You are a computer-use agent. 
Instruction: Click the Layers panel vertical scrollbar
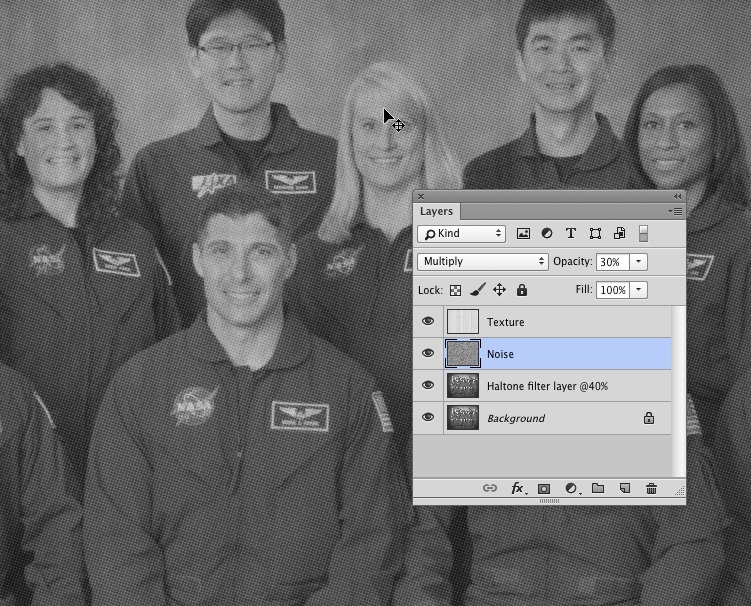point(678,390)
